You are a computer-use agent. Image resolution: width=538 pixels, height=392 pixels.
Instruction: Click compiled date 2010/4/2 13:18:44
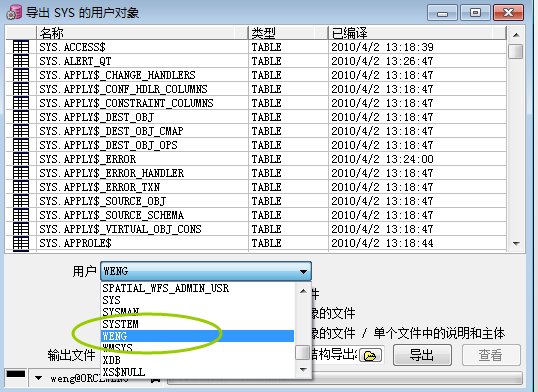coord(382,243)
